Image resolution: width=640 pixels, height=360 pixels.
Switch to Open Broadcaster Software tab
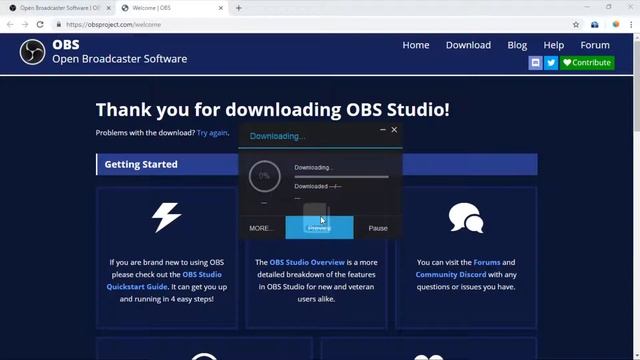tap(59, 8)
